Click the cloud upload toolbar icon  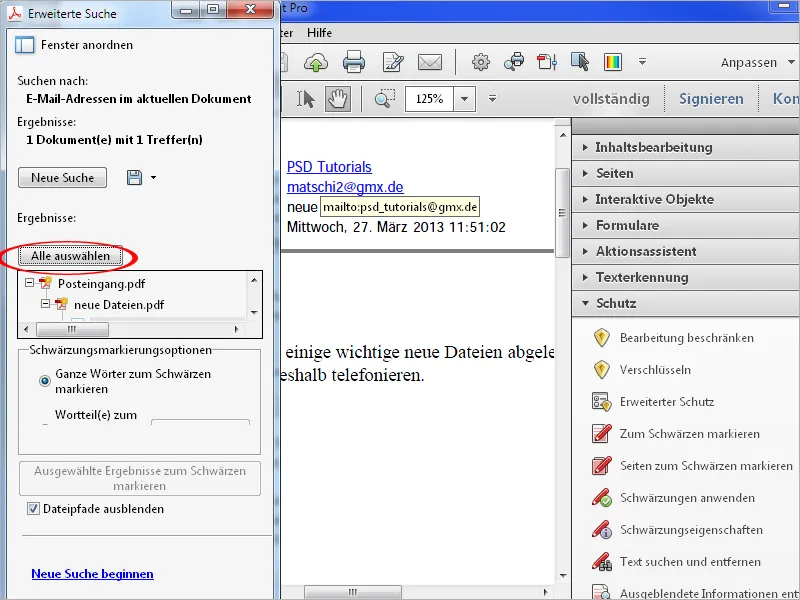point(316,63)
